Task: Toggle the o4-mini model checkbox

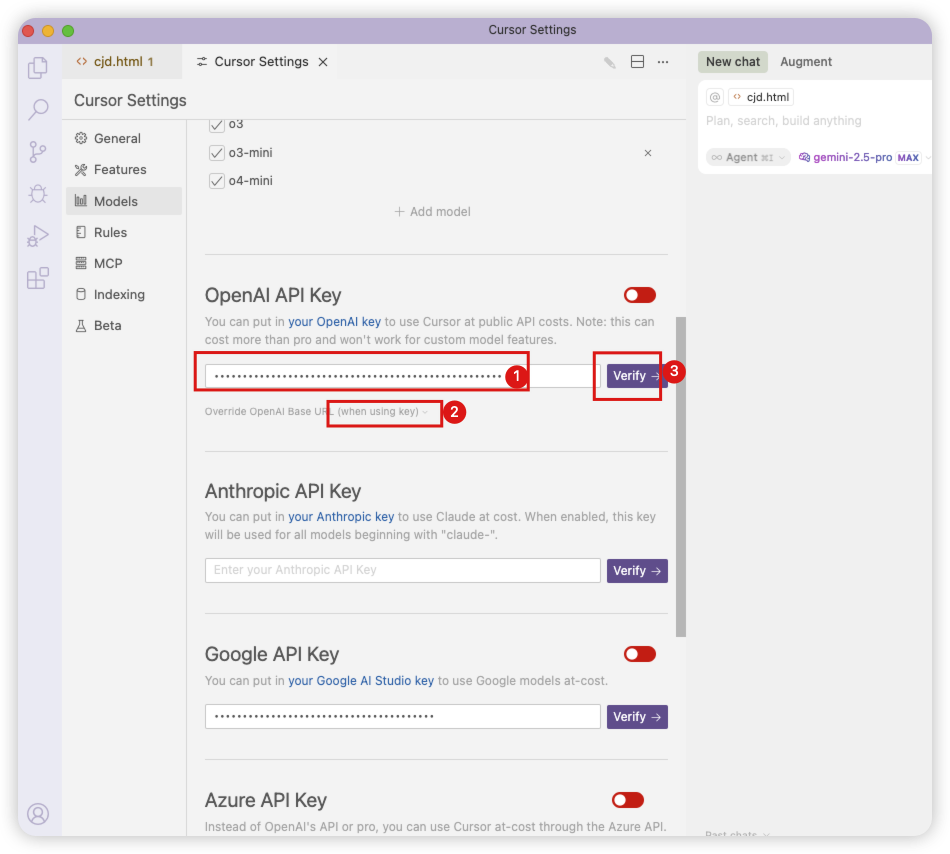Action: point(217,180)
